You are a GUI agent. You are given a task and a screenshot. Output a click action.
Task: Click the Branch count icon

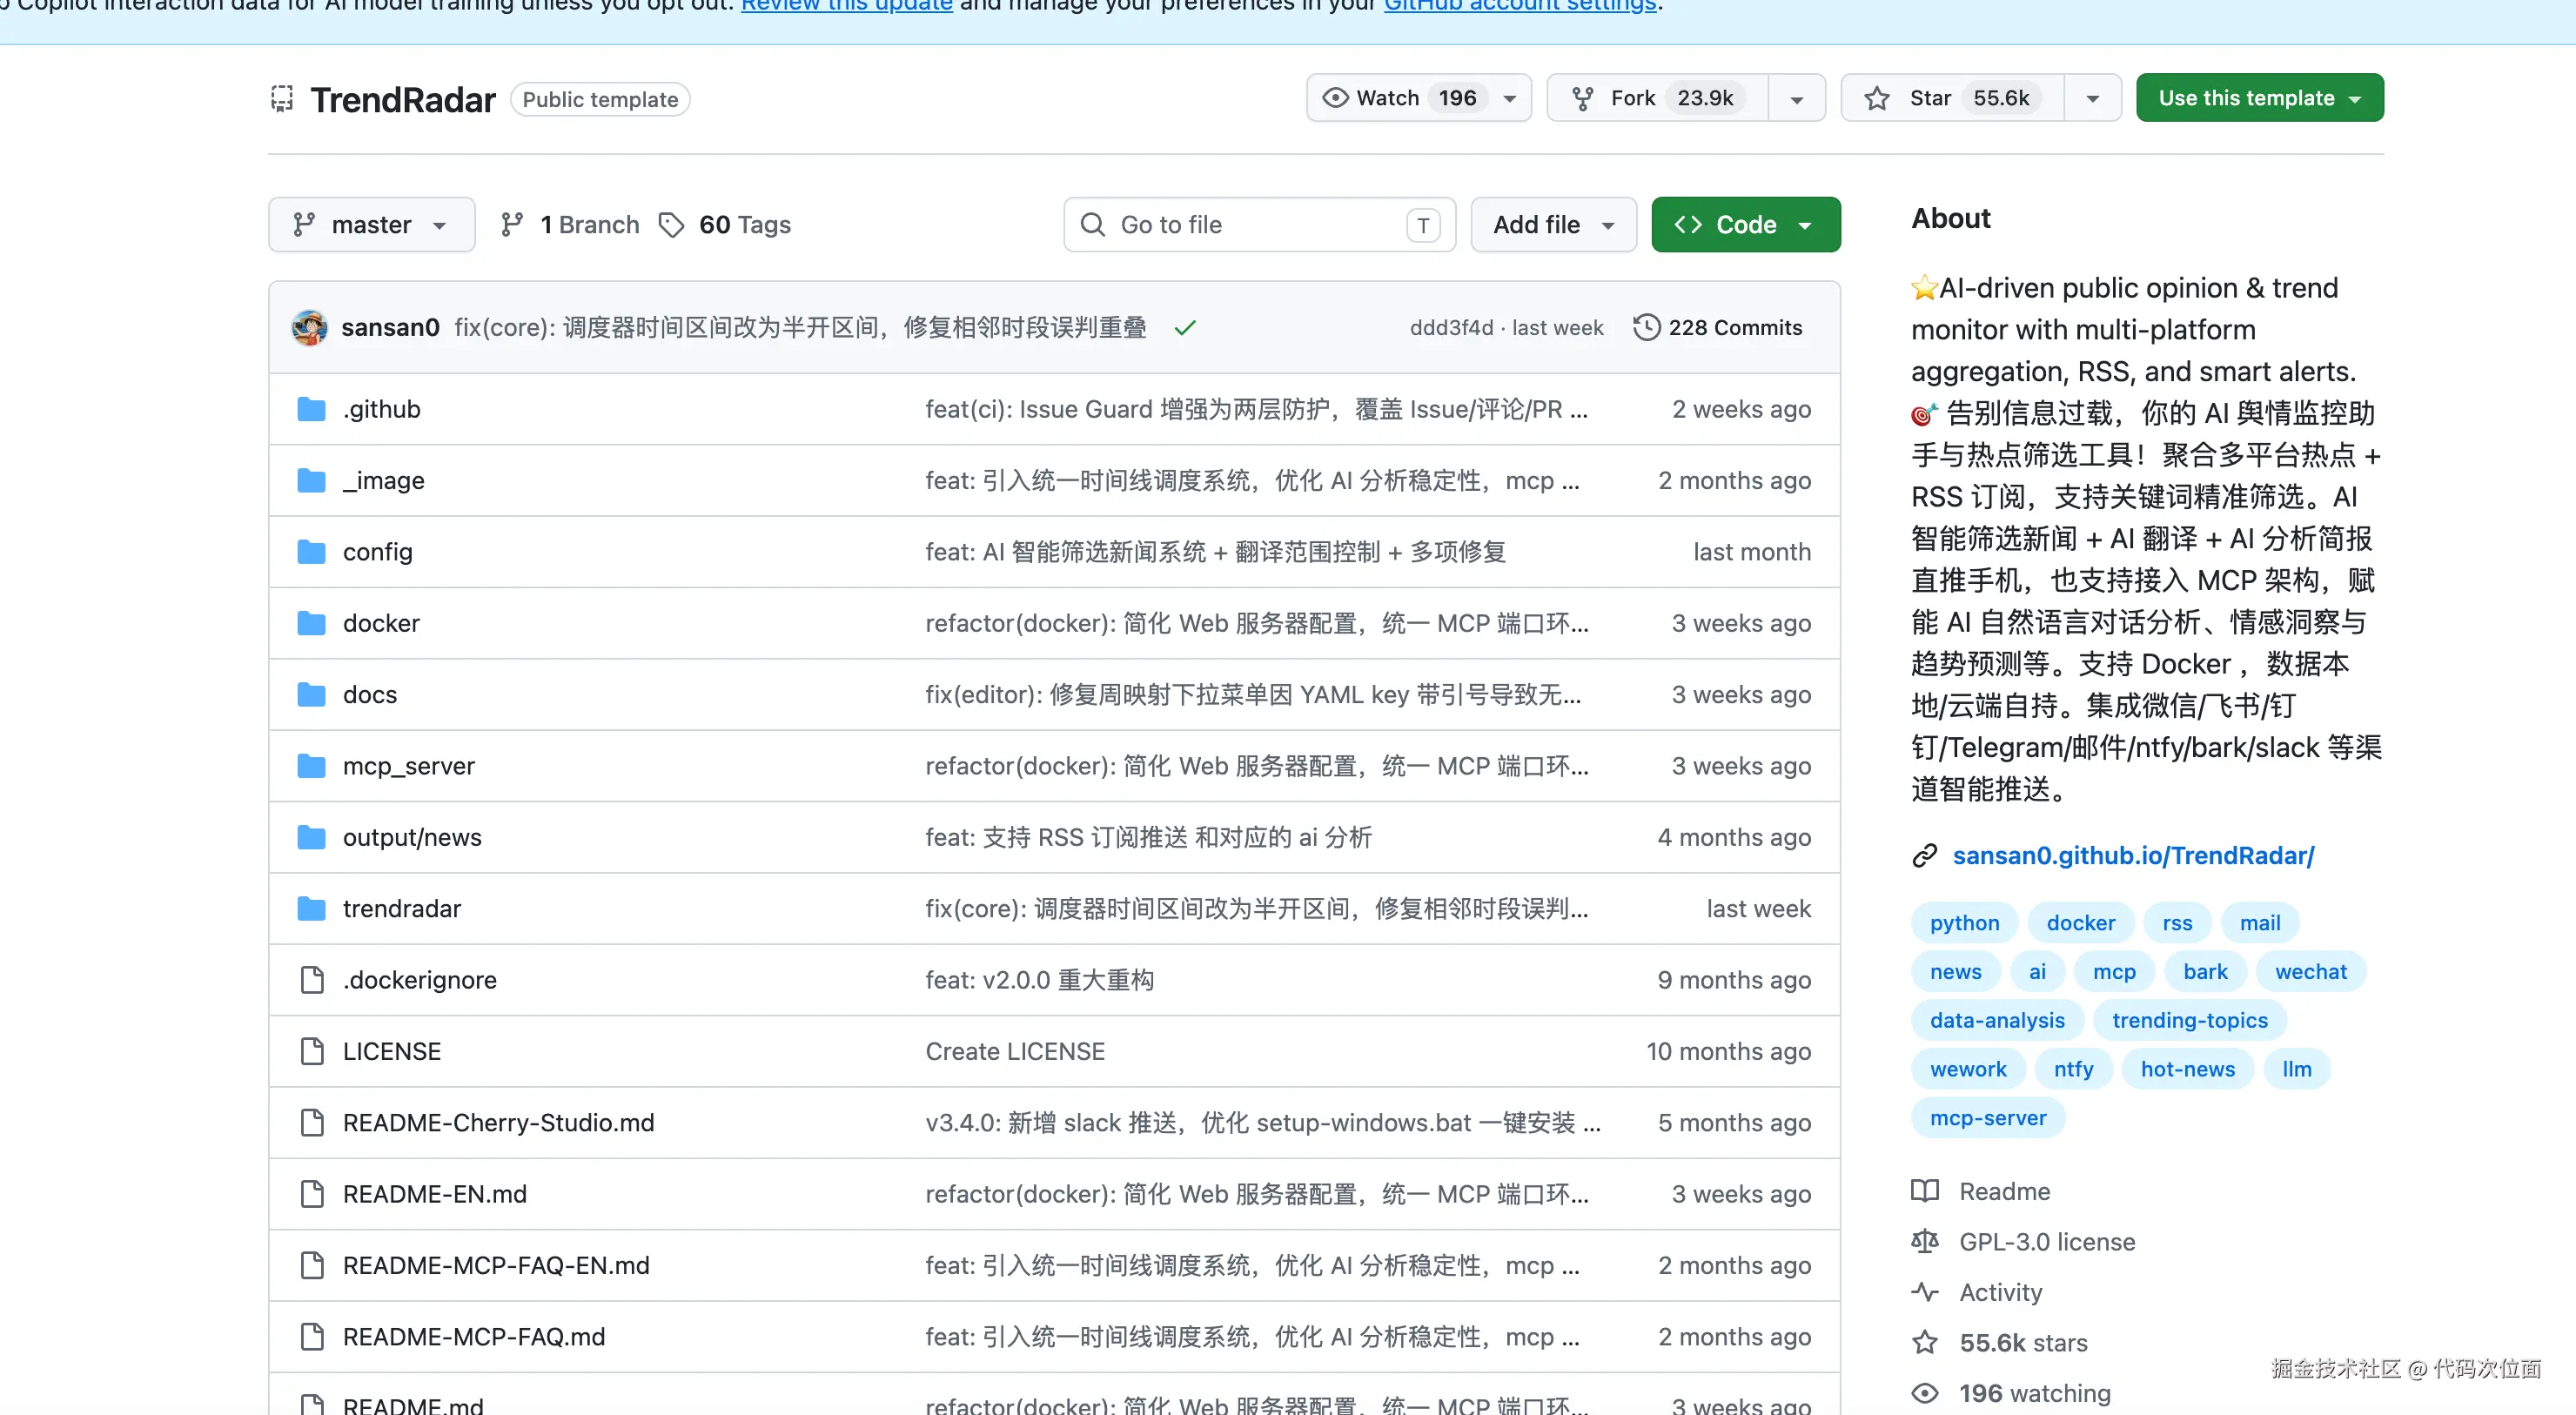click(x=512, y=225)
